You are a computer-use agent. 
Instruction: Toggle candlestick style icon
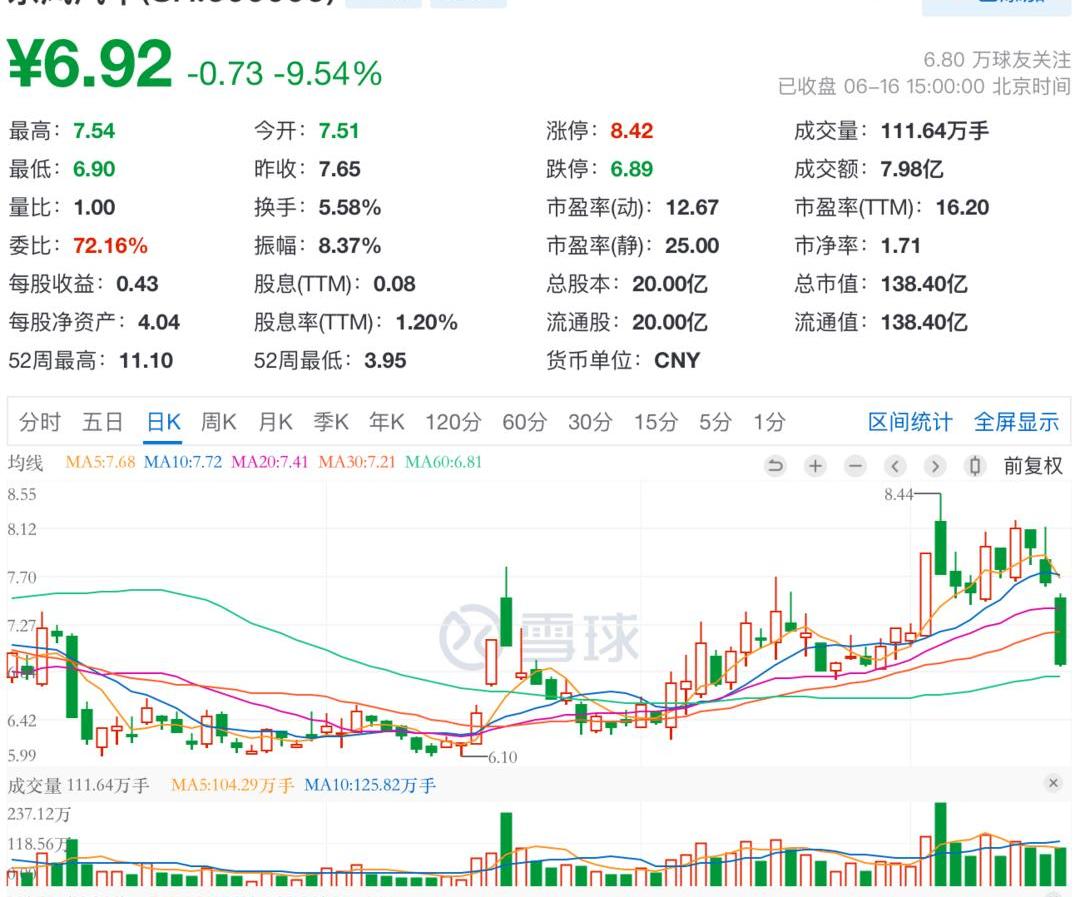pyautogui.click(x=975, y=466)
